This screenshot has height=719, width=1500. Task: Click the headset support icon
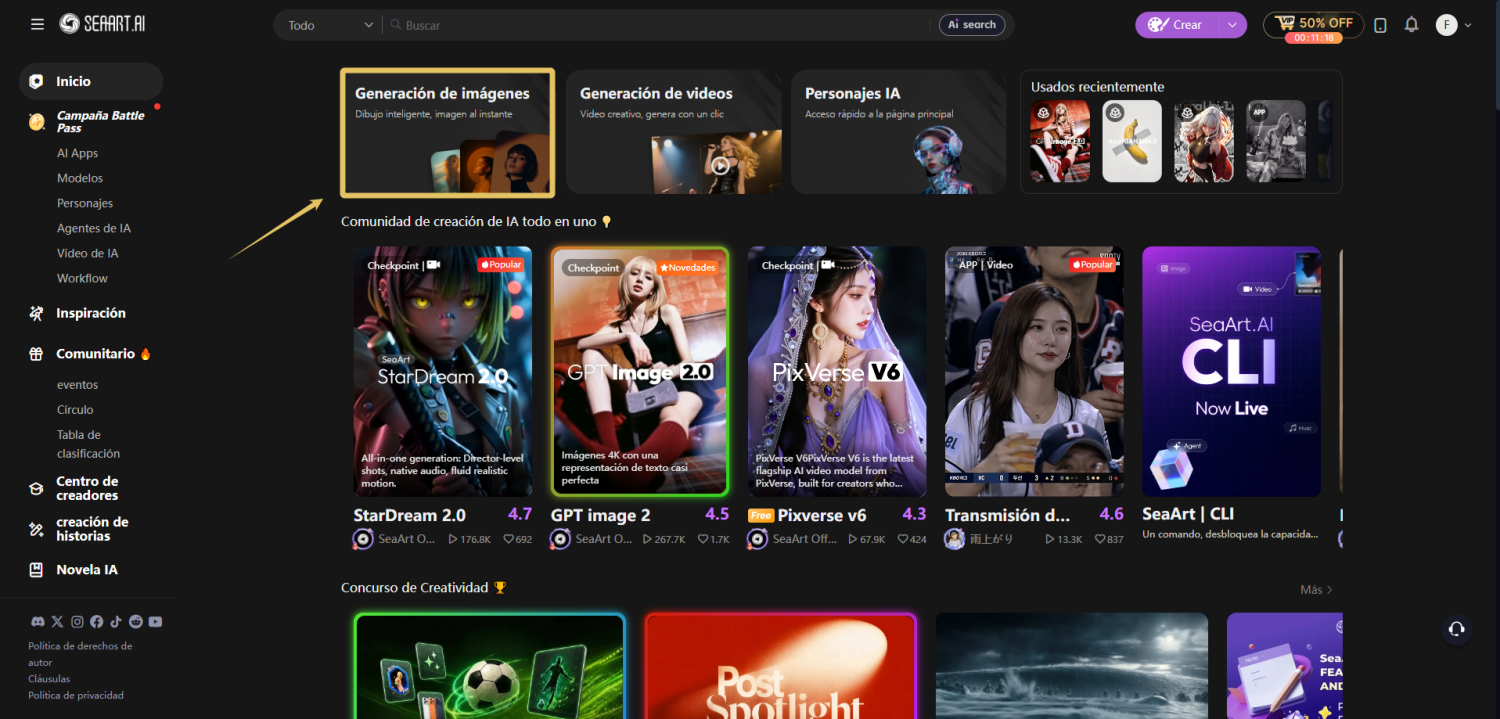(1456, 629)
